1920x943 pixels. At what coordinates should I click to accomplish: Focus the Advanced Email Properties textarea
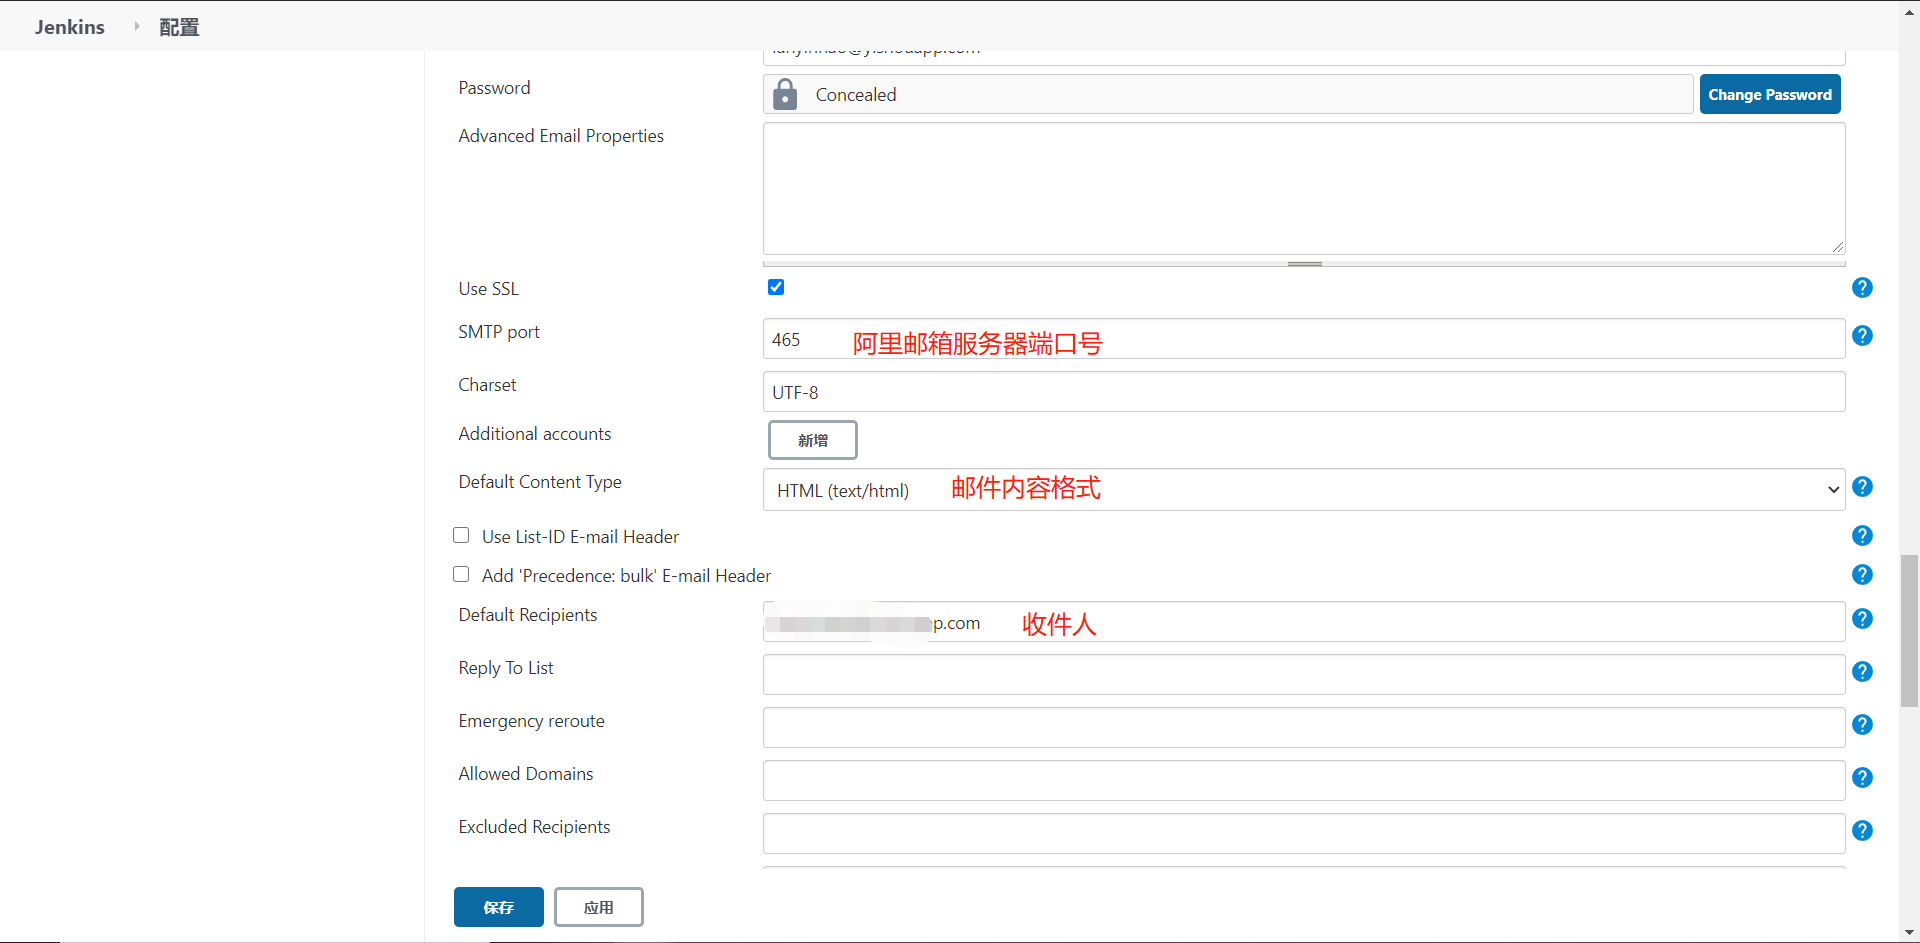tap(1304, 188)
